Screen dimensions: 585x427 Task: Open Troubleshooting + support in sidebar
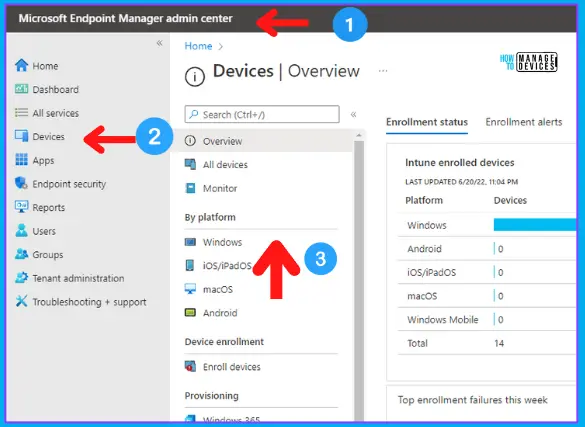(89, 302)
